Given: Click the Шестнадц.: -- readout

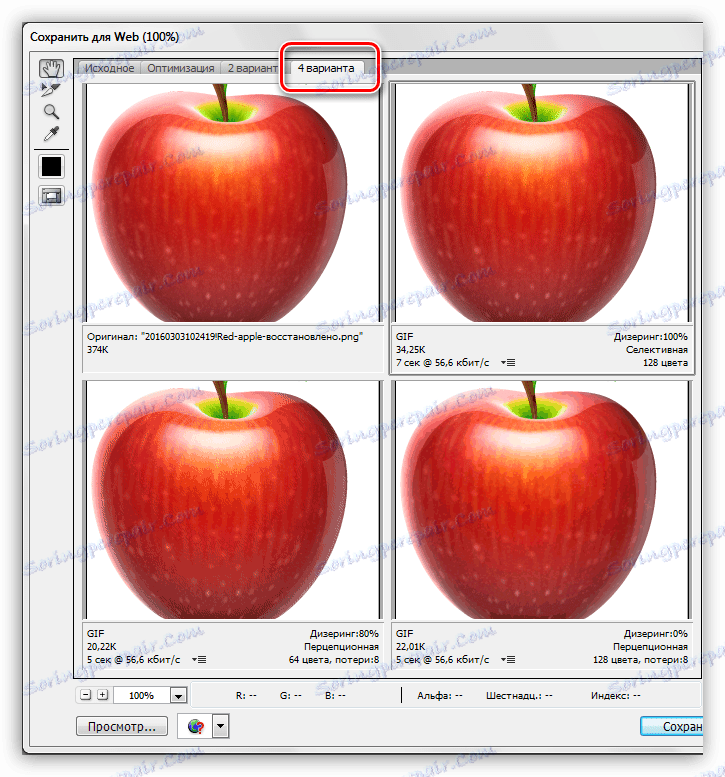Looking at the screenshot, I should pos(519,696).
